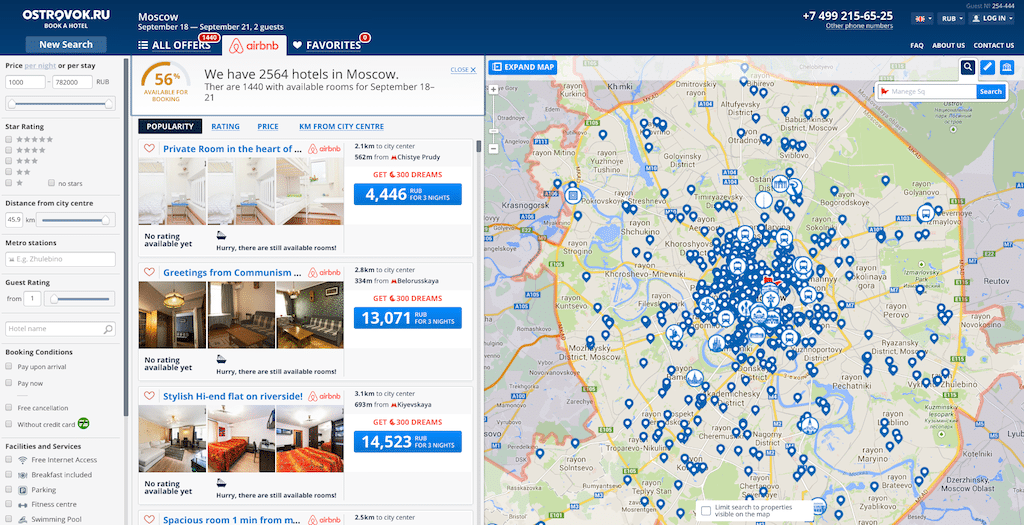The image size is (1024, 525).
Task: Start a New Search
Action: point(66,44)
